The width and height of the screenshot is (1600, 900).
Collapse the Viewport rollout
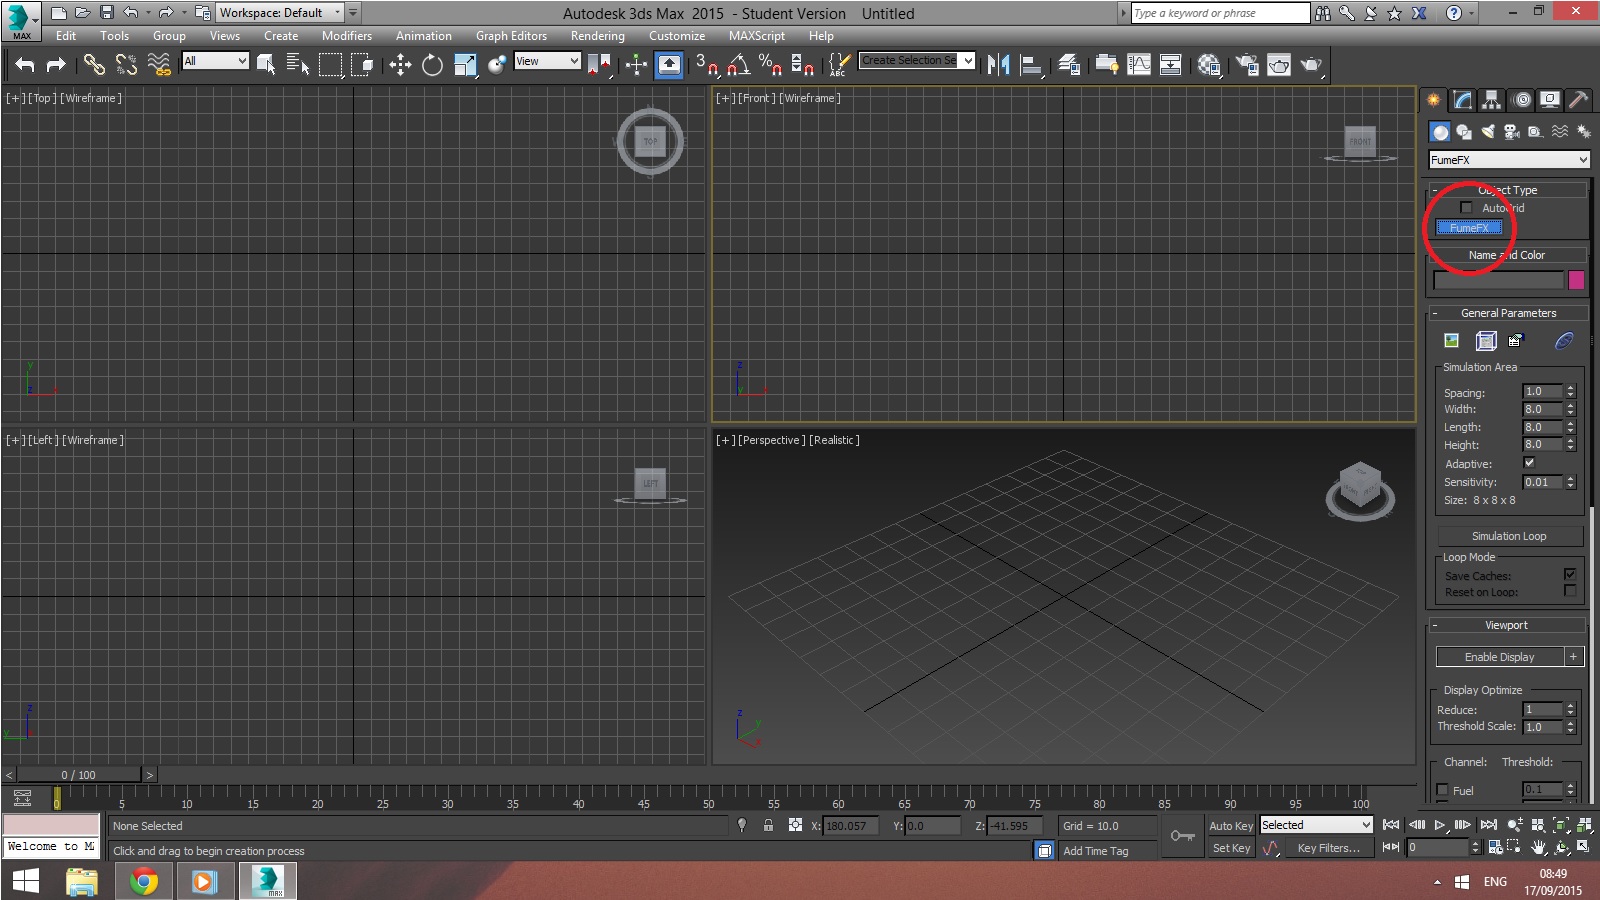coord(1506,625)
